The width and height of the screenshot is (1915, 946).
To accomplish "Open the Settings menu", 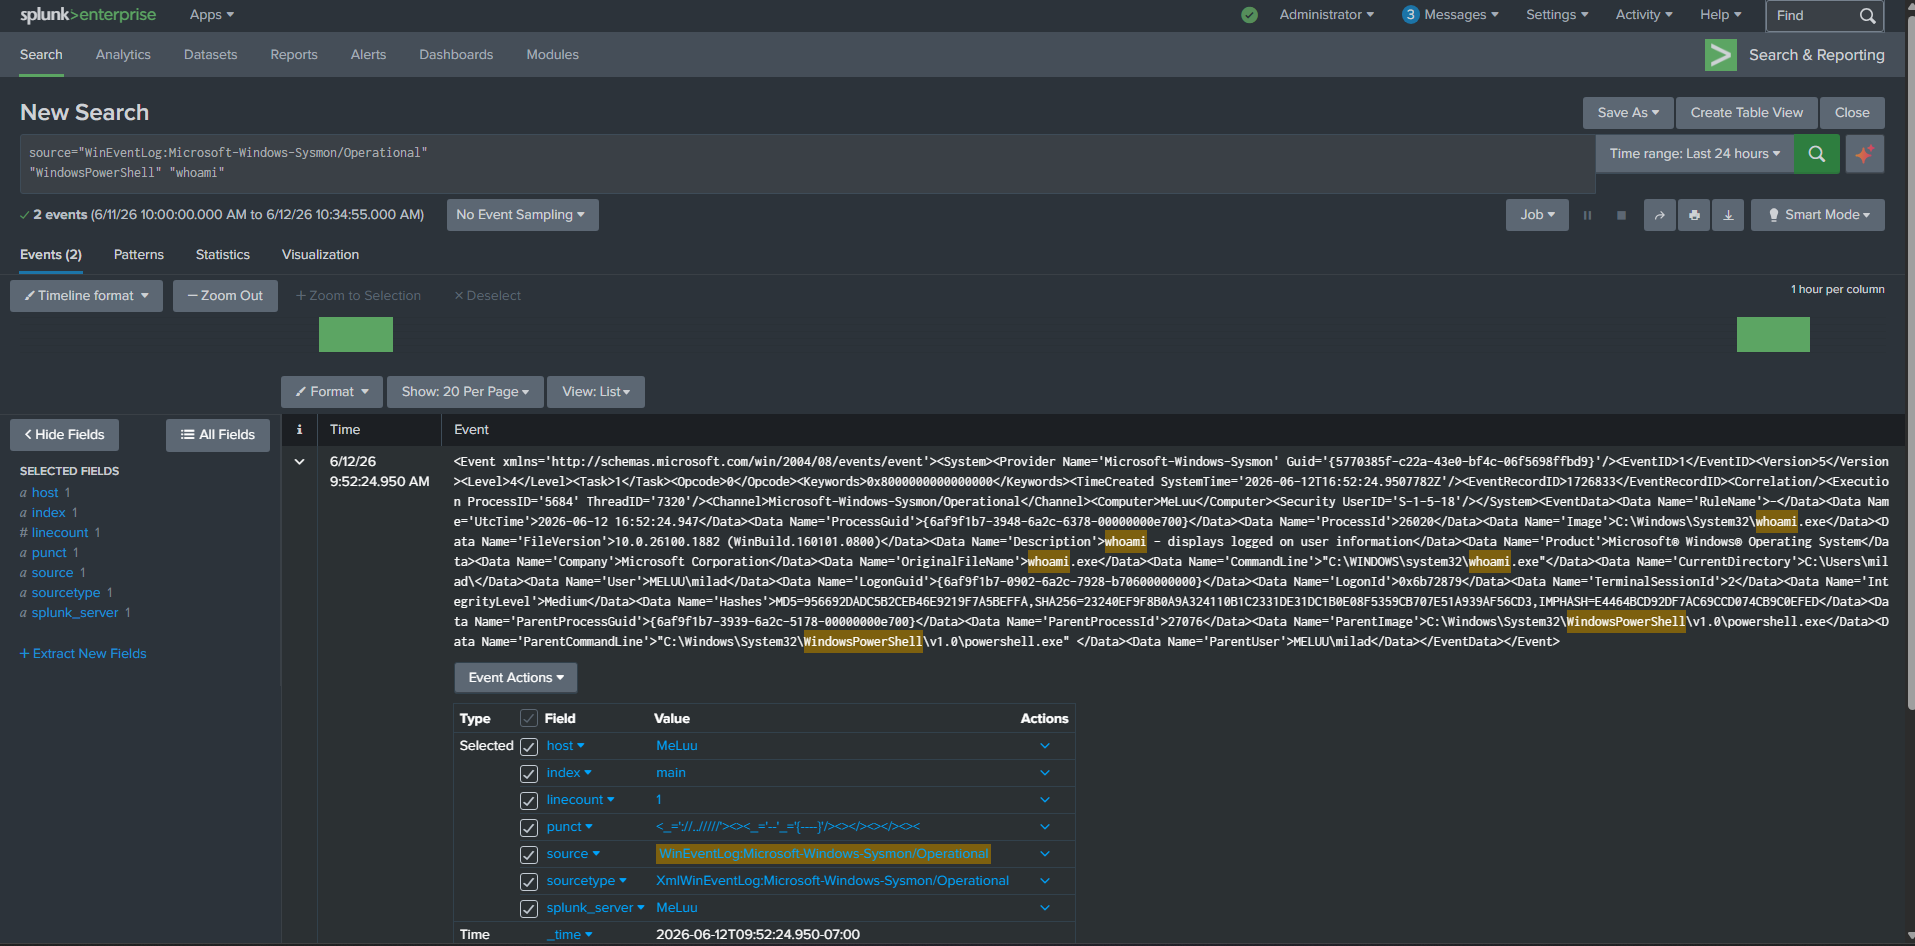I will pyautogui.click(x=1557, y=15).
